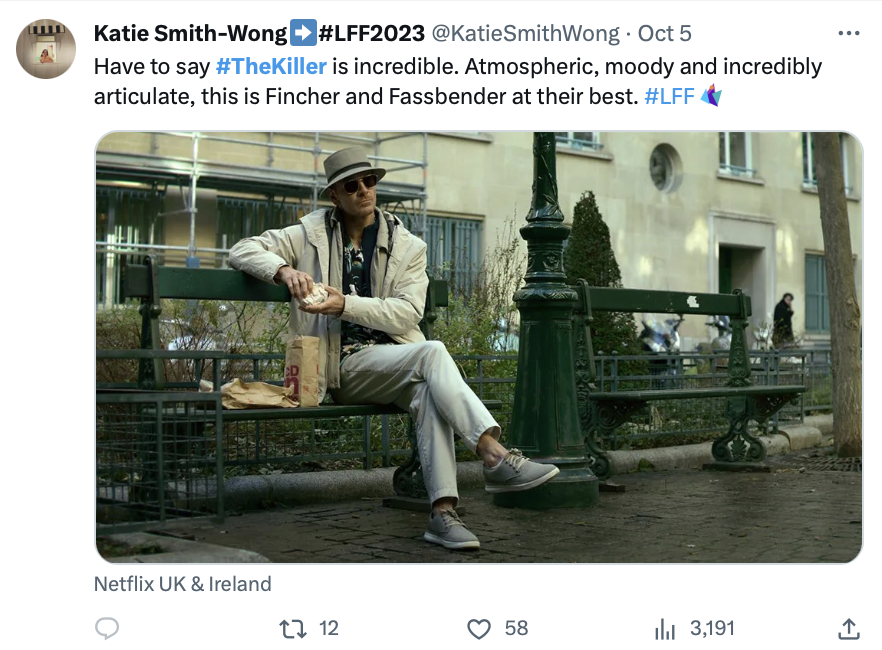Open the Oct 5 timestamp link
This screenshot has width=882, height=650.
[x=664, y=33]
